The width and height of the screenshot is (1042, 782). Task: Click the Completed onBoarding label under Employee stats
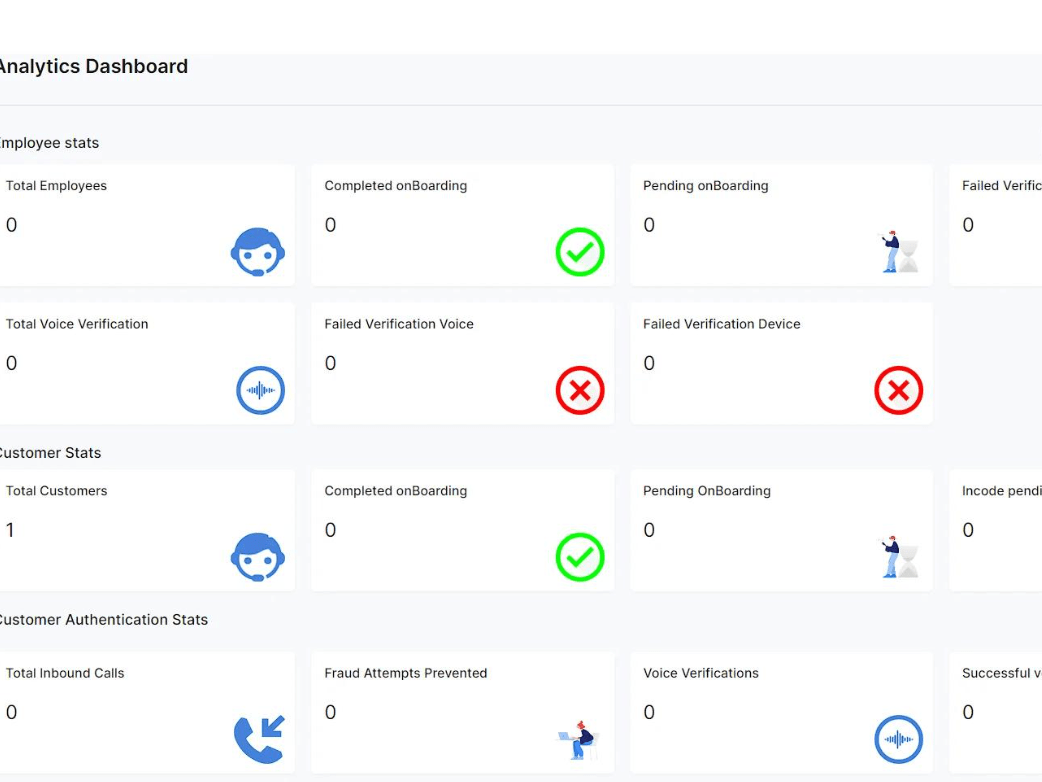coord(395,185)
